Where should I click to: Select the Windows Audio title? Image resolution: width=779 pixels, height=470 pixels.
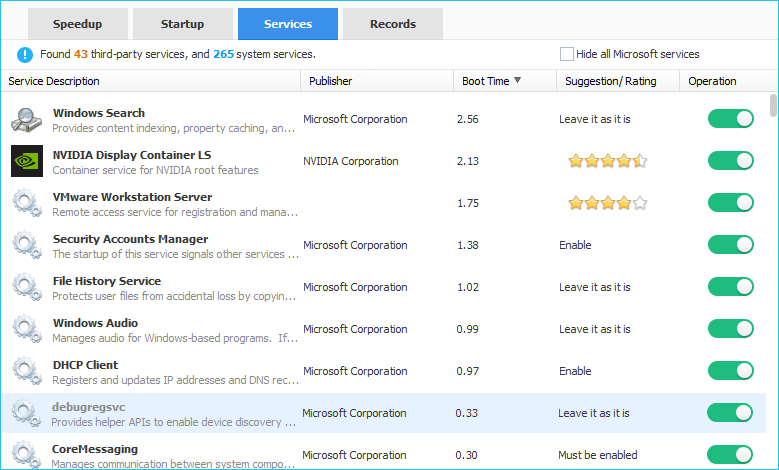coord(95,323)
